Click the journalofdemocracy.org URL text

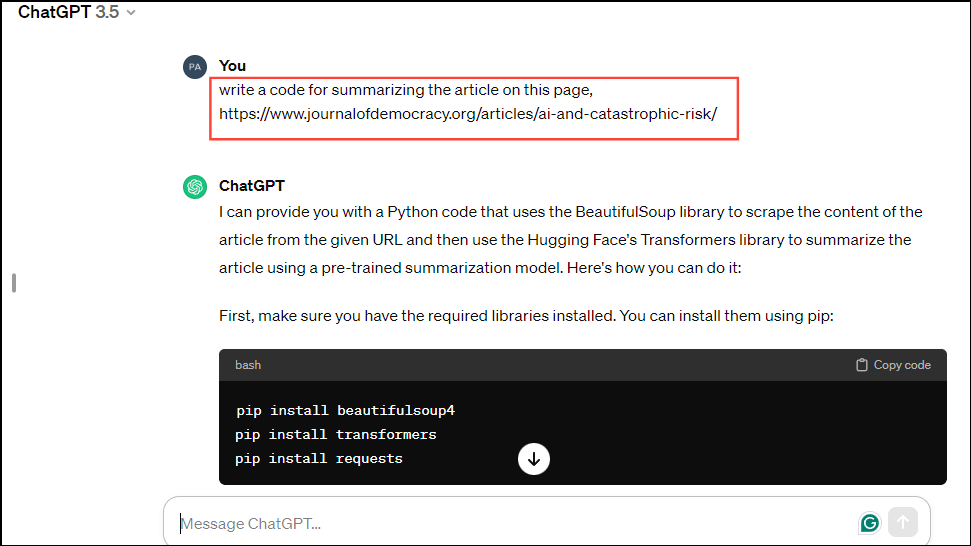click(468, 114)
